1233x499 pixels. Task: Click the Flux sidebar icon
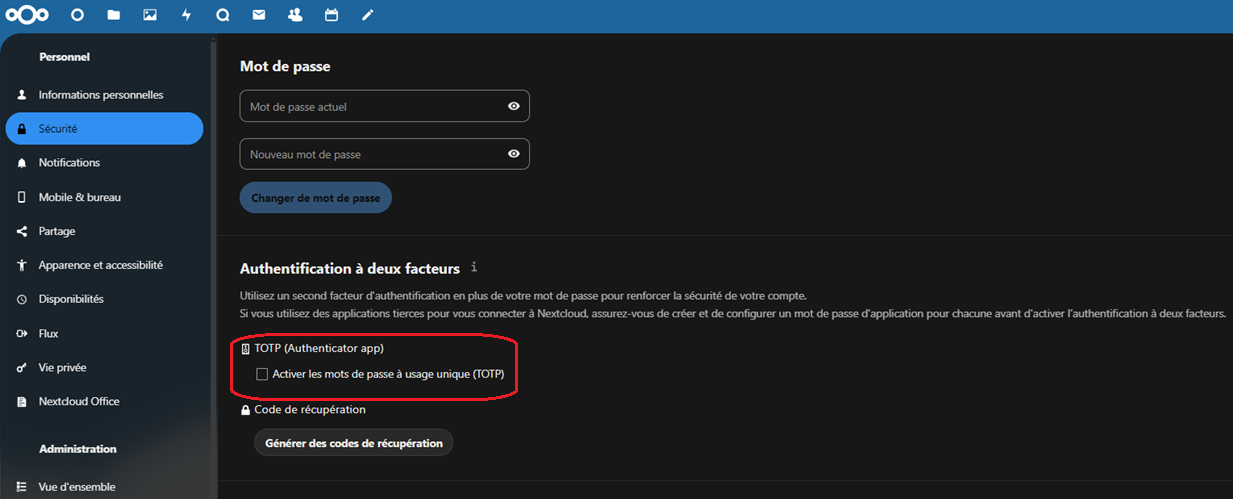[x=22, y=333]
